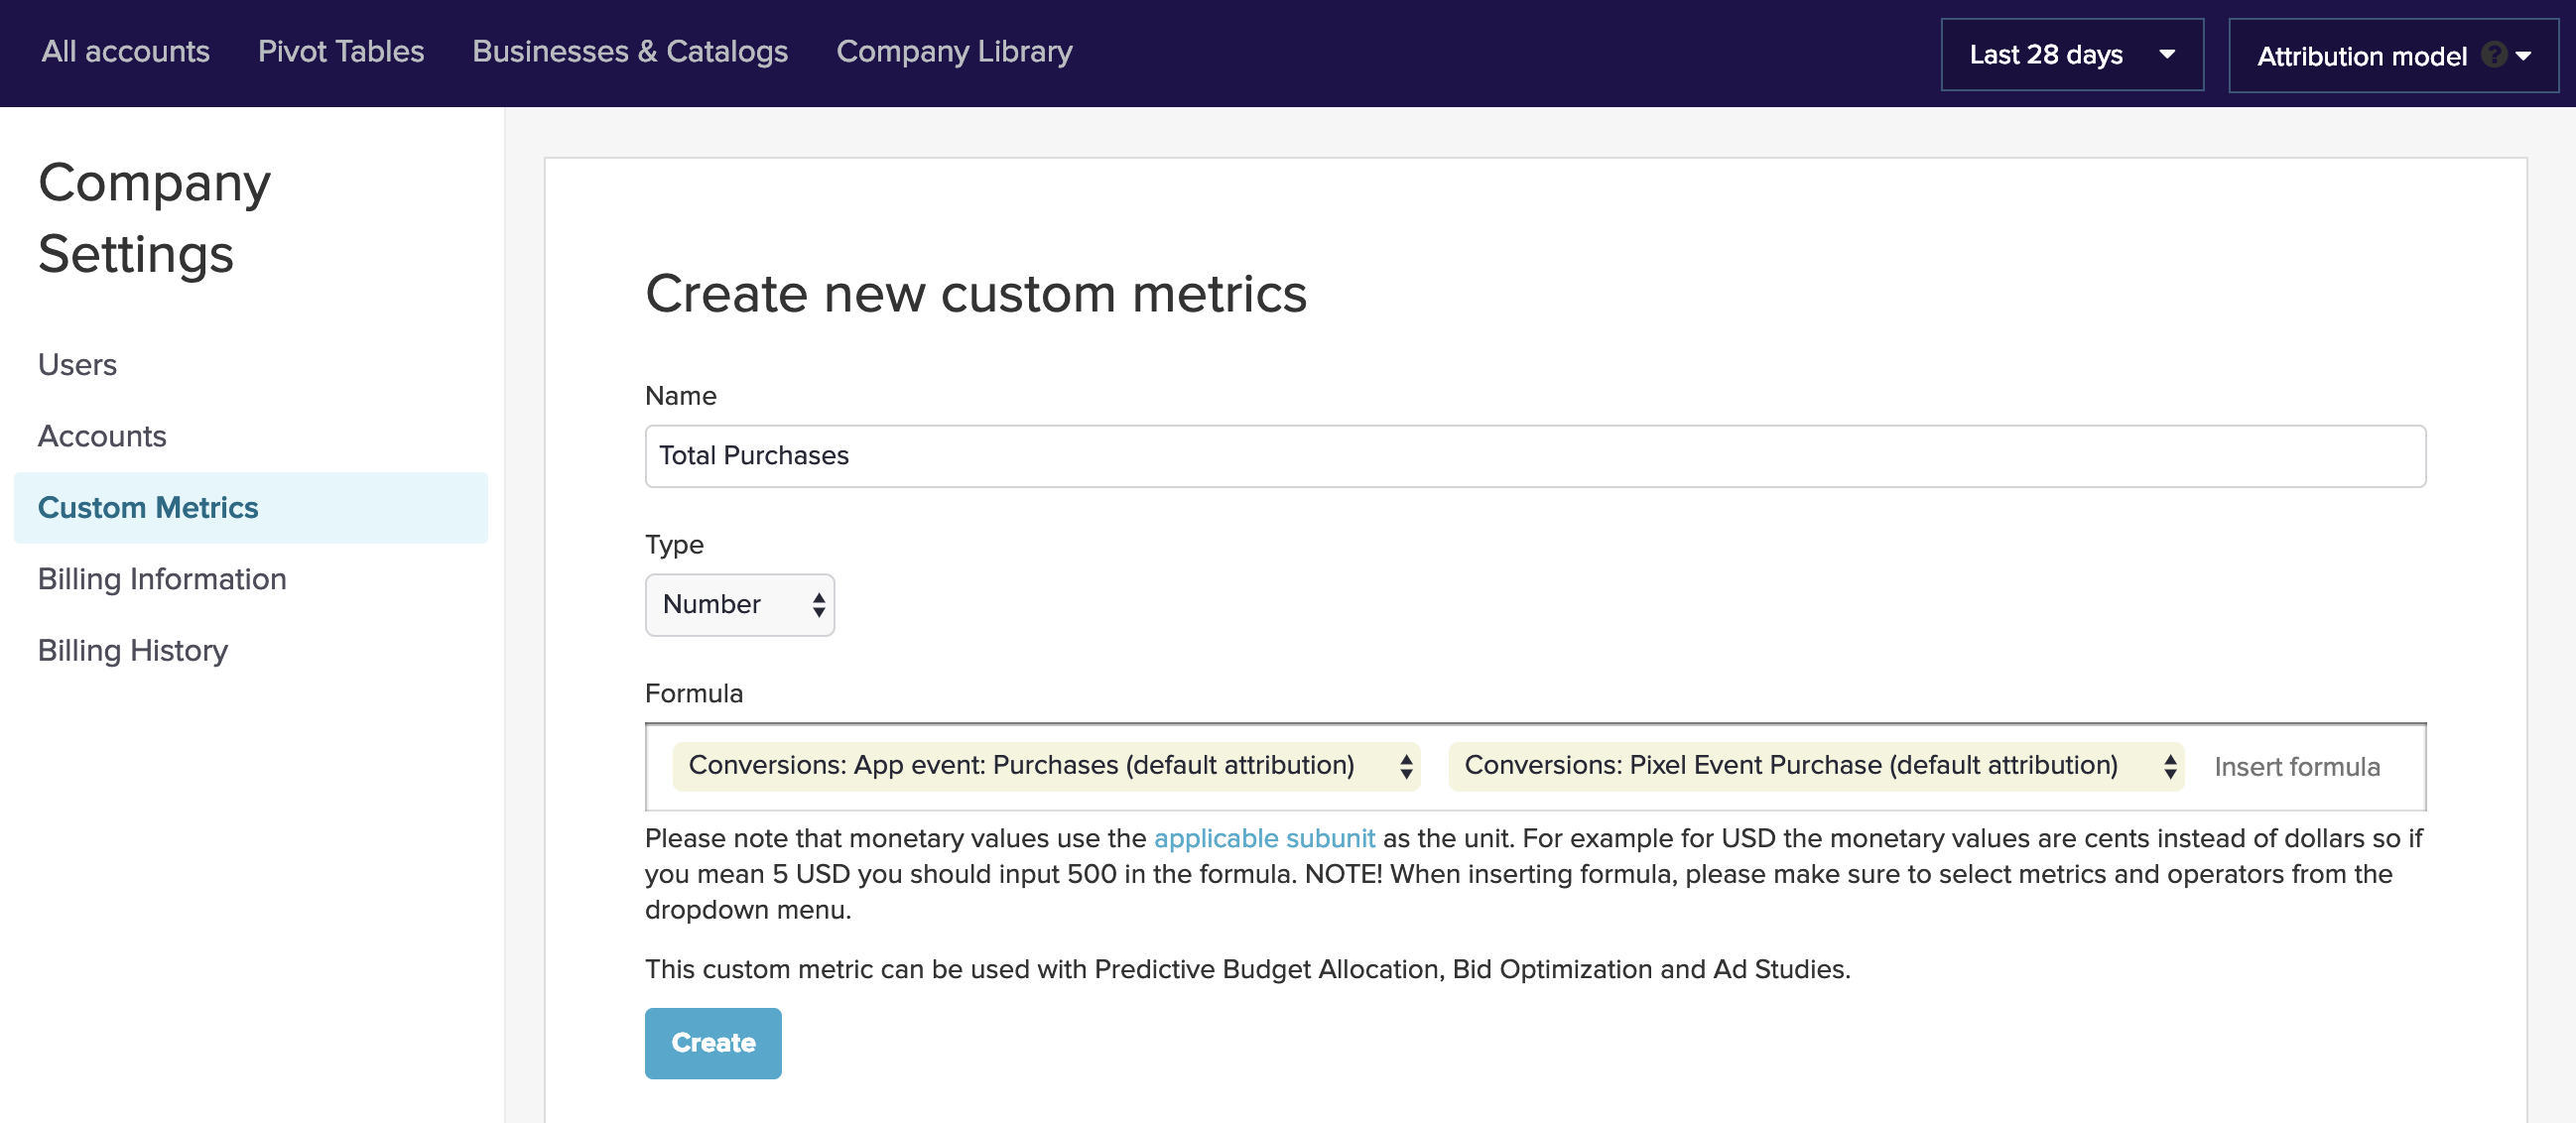The height and width of the screenshot is (1123, 2576).
Task: Select Users in settings sidebar
Action: pyautogui.click(x=77, y=364)
